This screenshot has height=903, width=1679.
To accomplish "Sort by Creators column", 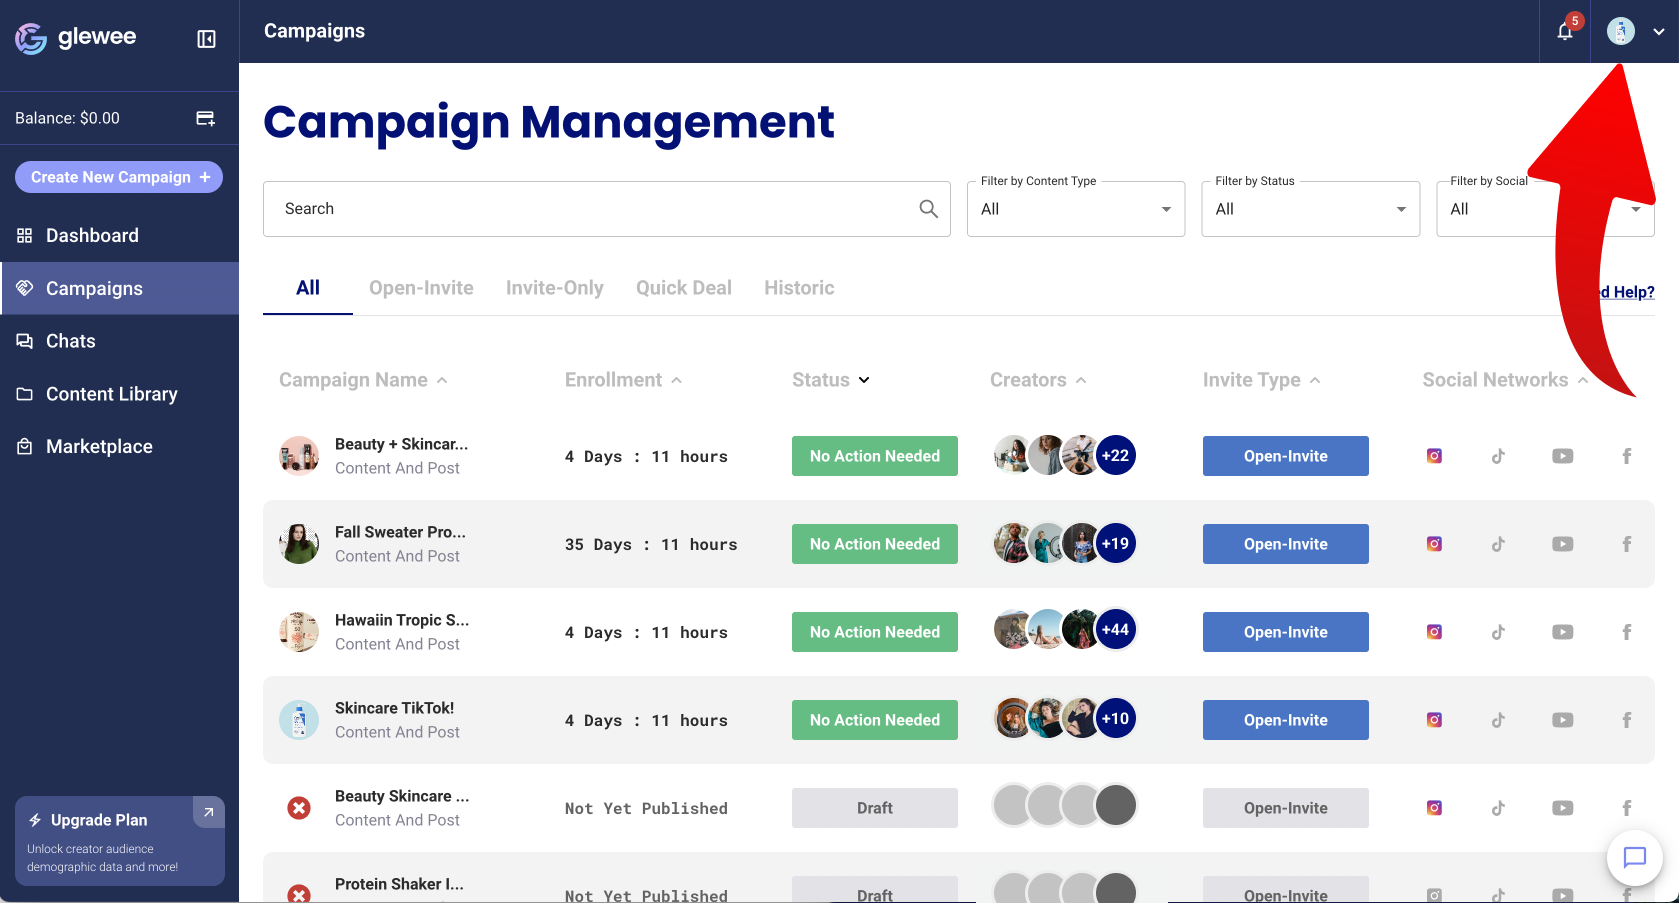I will (1038, 380).
